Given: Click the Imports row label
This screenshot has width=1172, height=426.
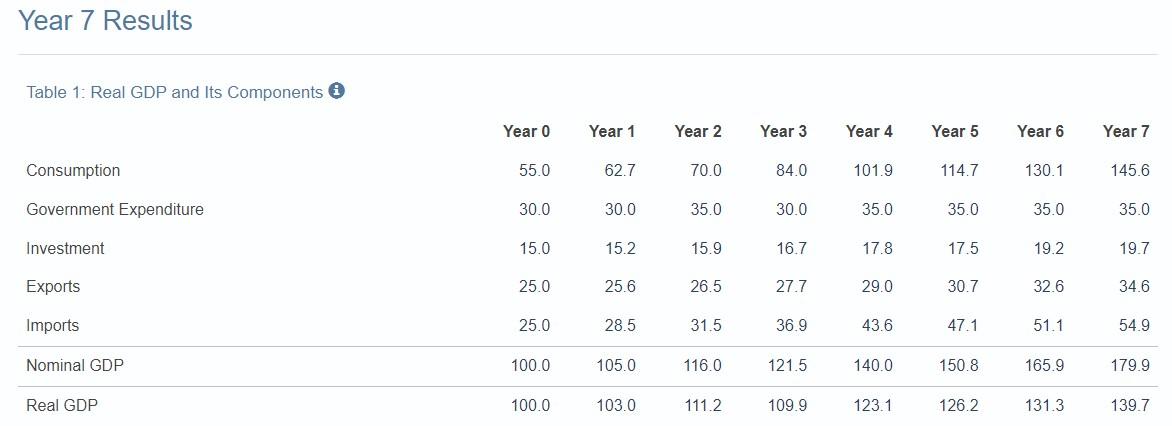Looking at the screenshot, I should pyautogui.click(x=52, y=326).
